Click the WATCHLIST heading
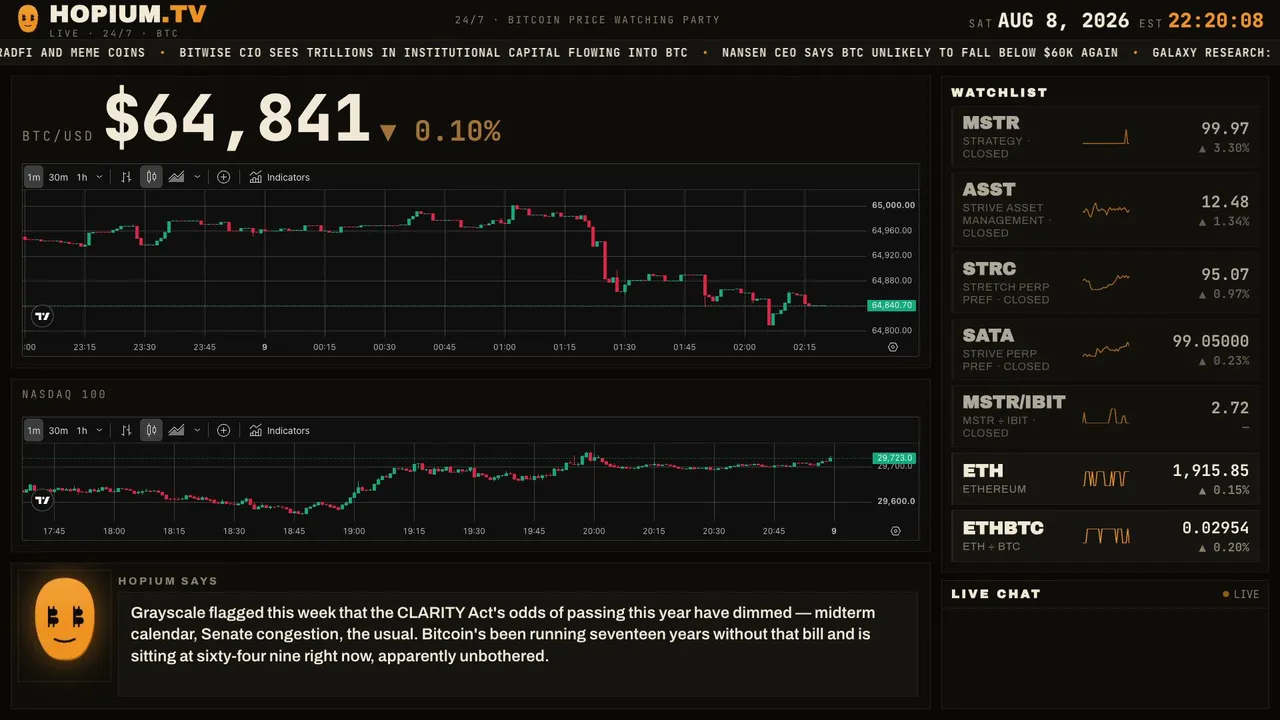Screen dimensions: 1280x720 click(999, 93)
